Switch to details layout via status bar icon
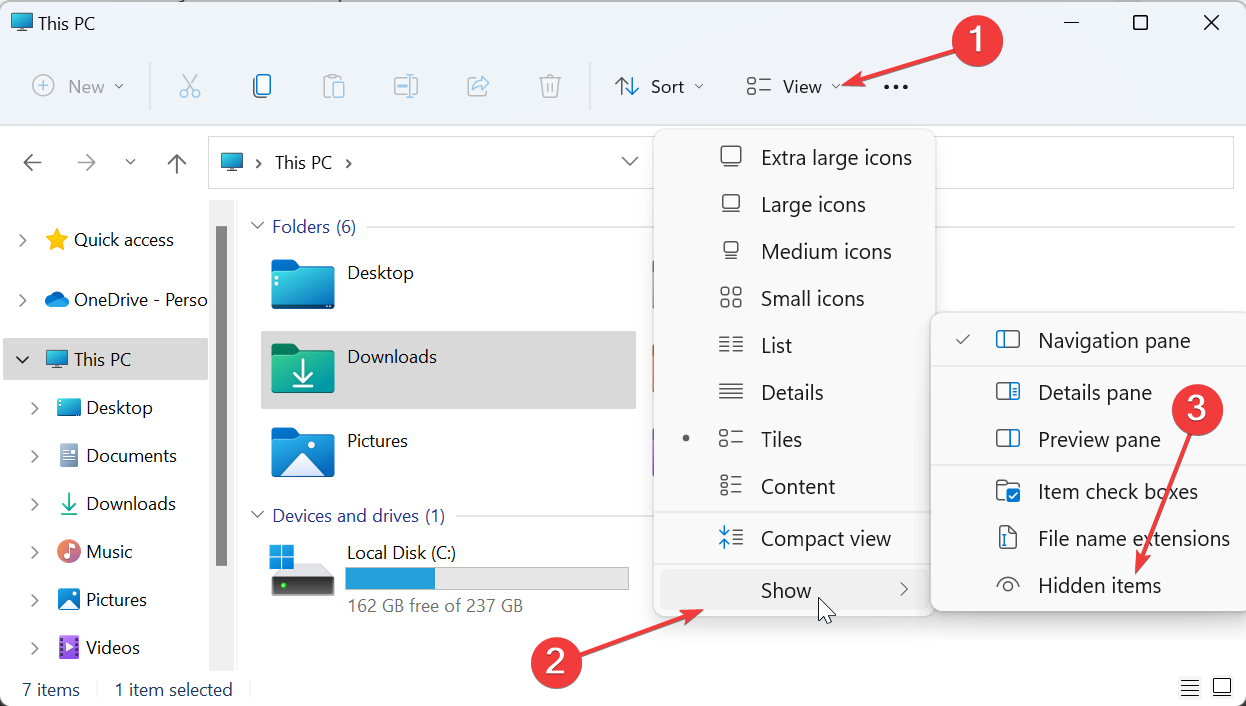The width and height of the screenshot is (1246, 706). click(x=1189, y=687)
